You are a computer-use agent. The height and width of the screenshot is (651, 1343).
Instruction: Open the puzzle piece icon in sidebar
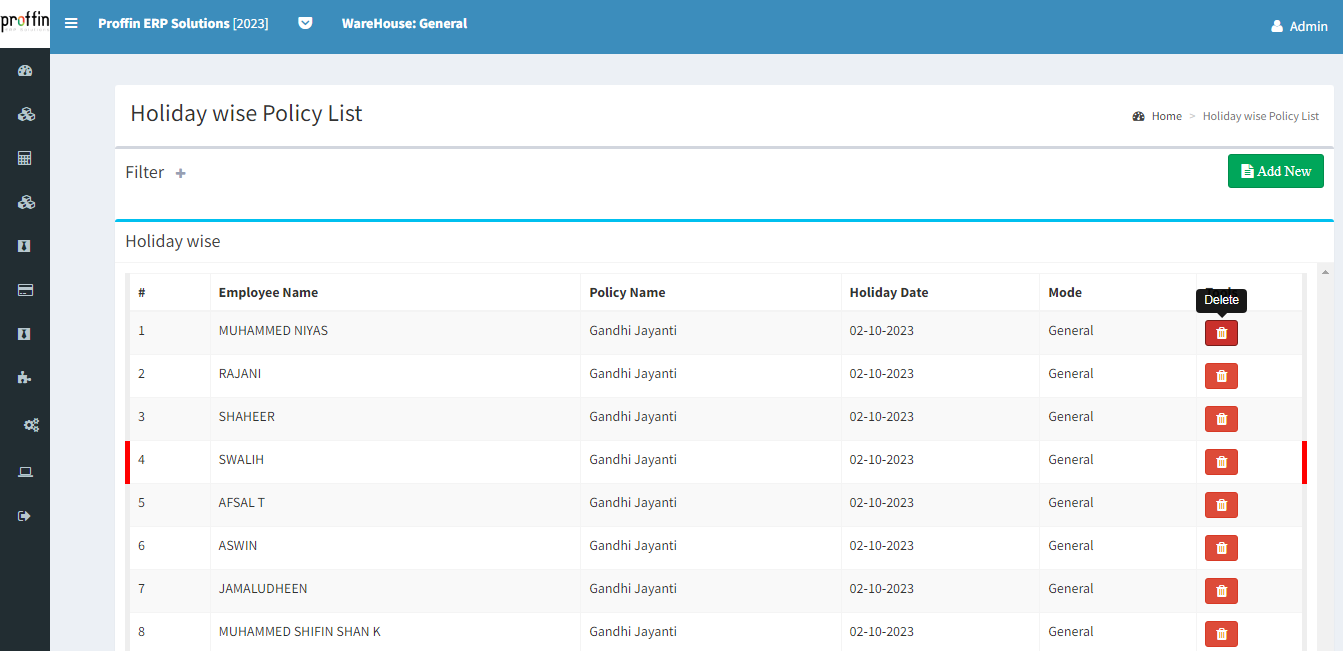pos(25,377)
